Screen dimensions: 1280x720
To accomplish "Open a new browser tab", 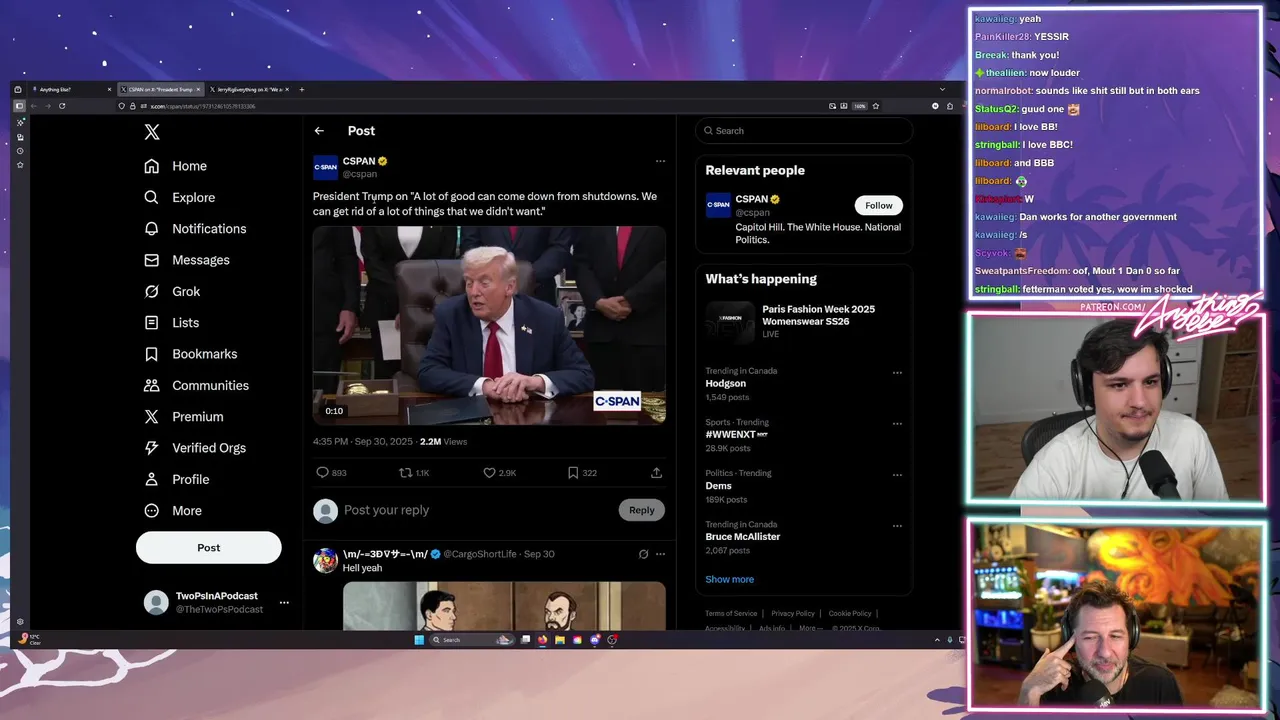I will pyautogui.click(x=302, y=90).
